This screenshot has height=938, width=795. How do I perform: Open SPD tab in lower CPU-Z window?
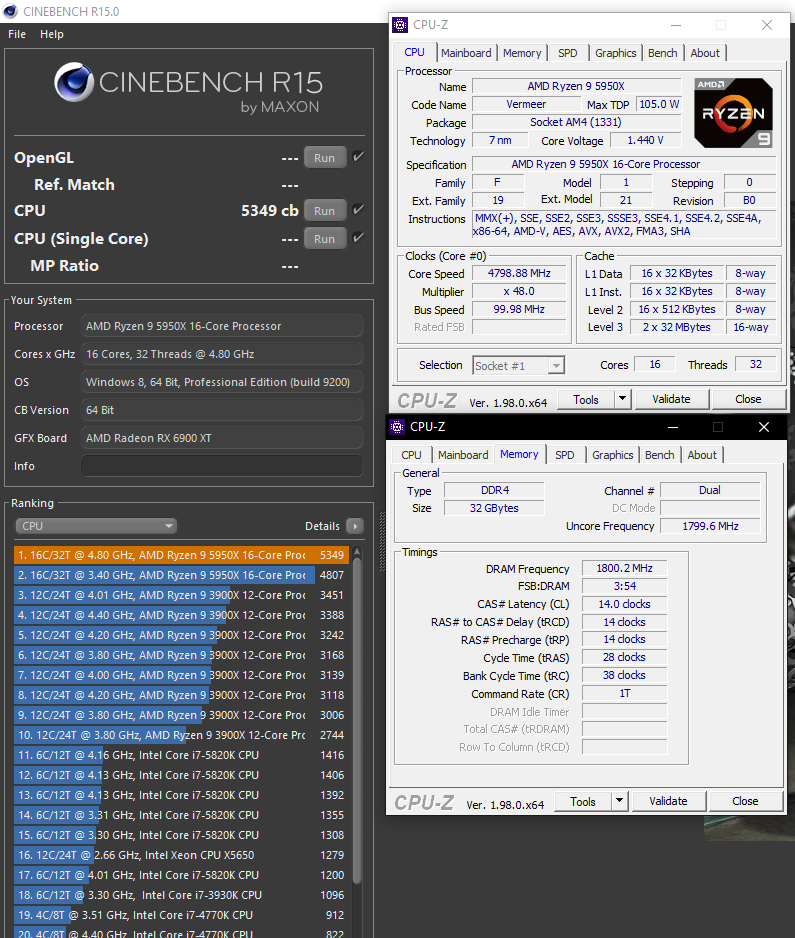(565, 455)
